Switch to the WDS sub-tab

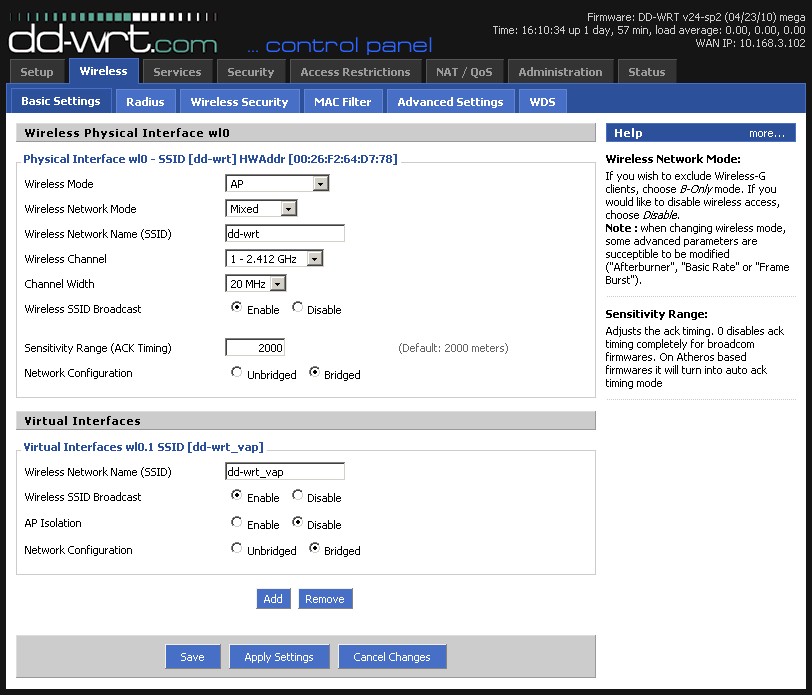coord(542,102)
